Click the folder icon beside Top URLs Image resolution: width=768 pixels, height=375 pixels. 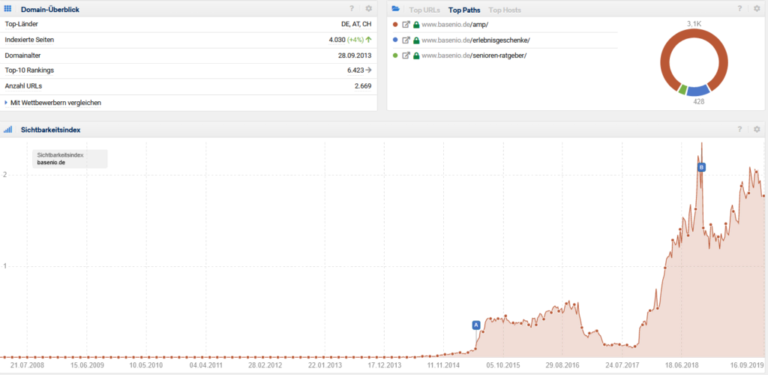[x=396, y=9]
